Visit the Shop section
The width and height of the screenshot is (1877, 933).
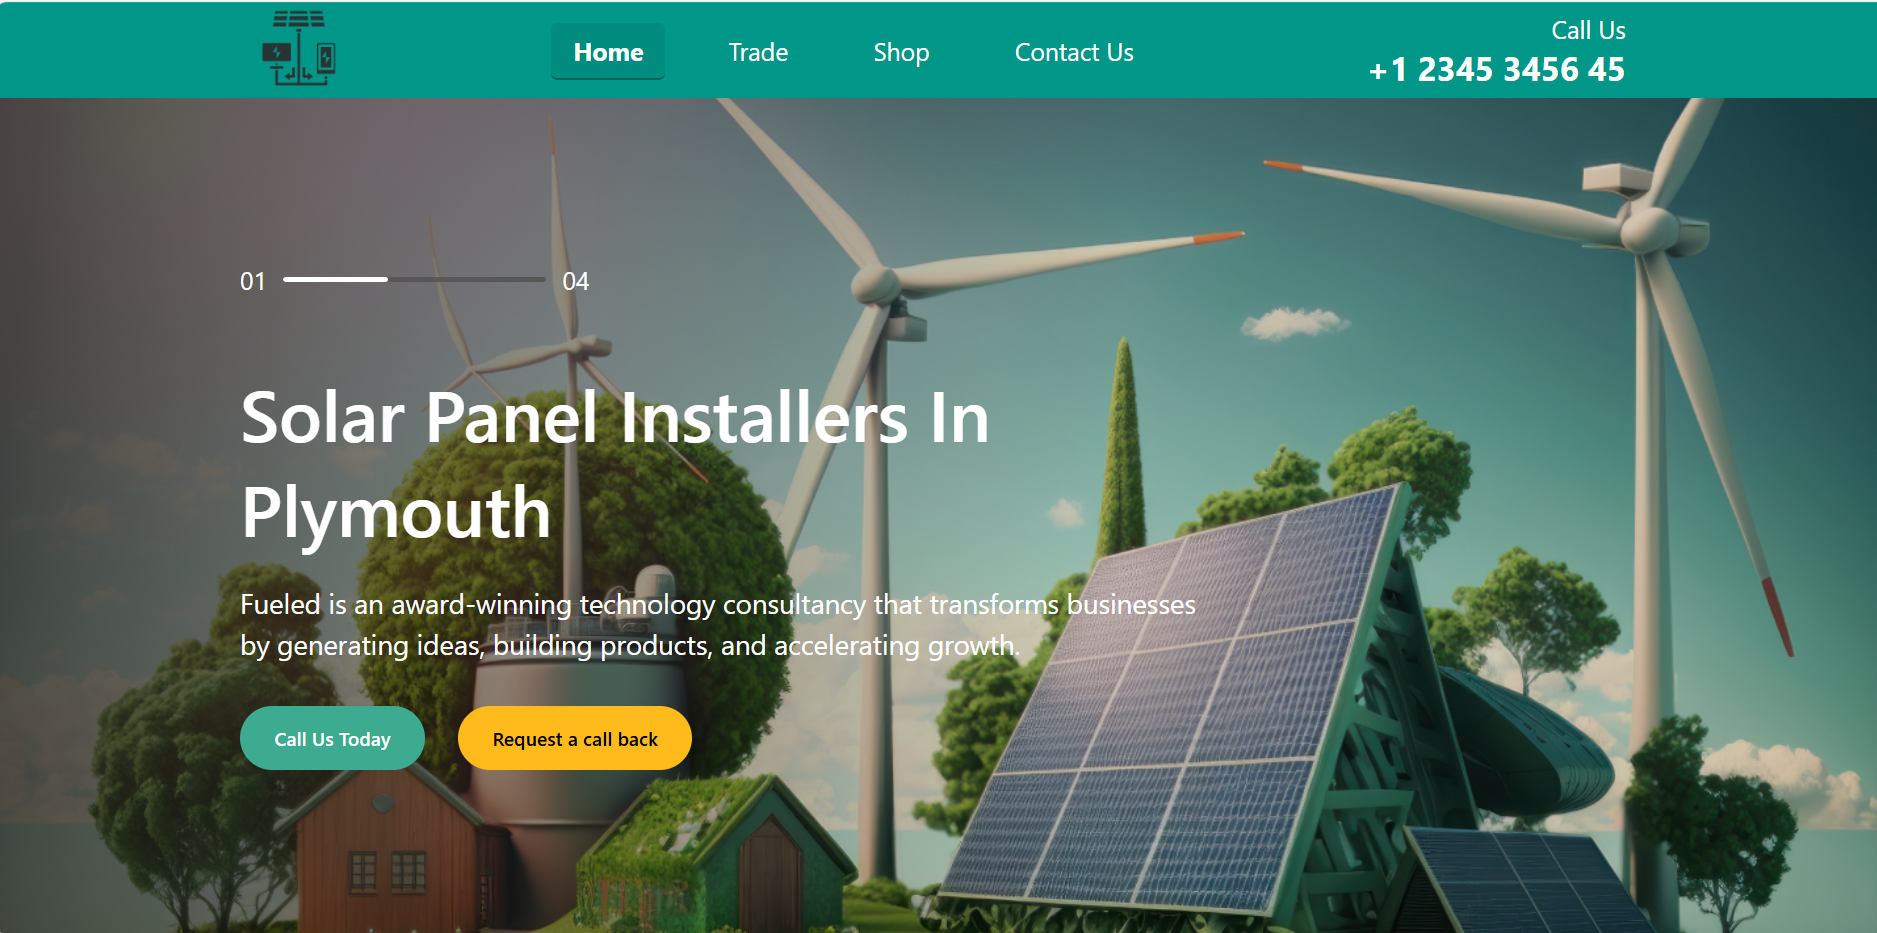tap(900, 51)
